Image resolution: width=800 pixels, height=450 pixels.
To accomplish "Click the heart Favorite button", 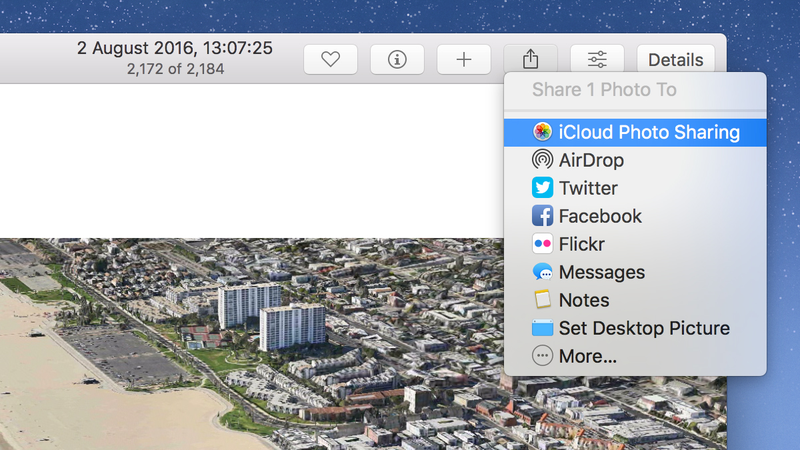I will [331, 60].
